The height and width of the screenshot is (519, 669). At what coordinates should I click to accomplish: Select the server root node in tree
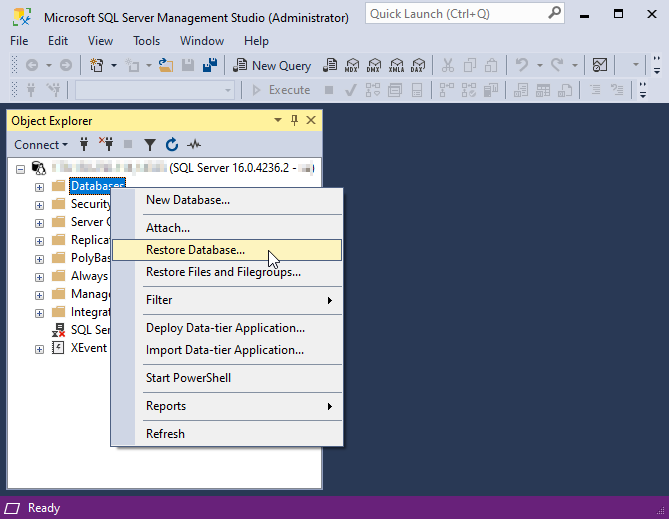pos(183,168)
